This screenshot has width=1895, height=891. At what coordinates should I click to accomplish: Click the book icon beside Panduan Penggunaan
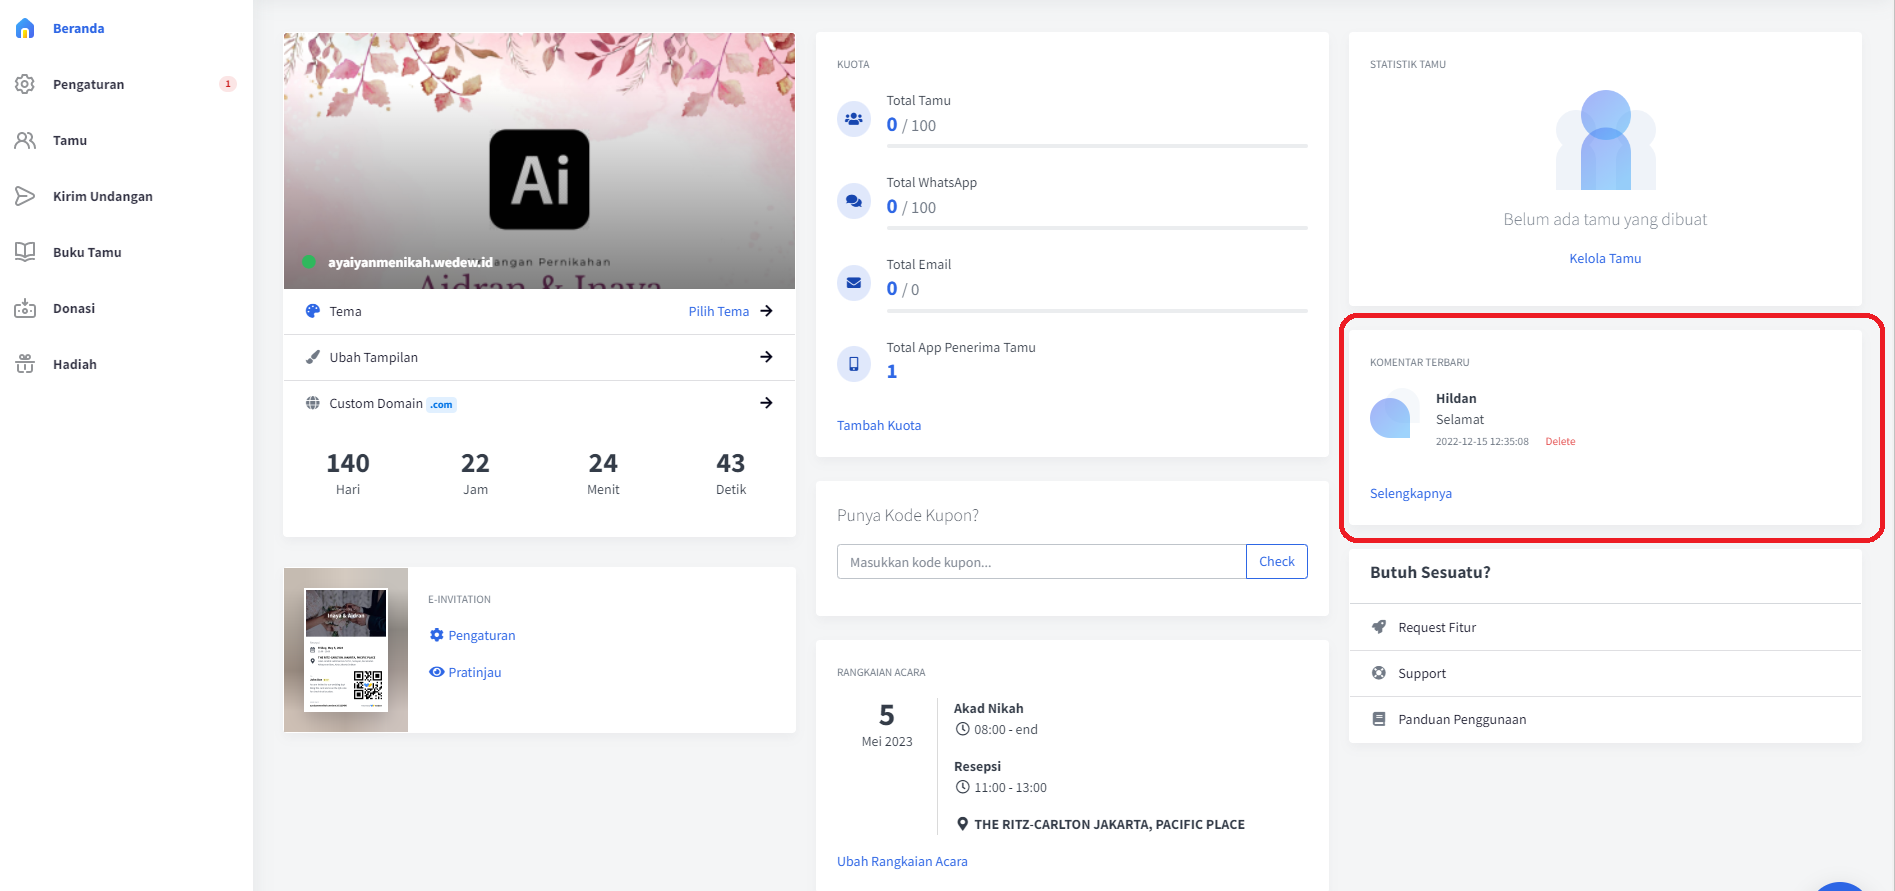[1379, 719]
